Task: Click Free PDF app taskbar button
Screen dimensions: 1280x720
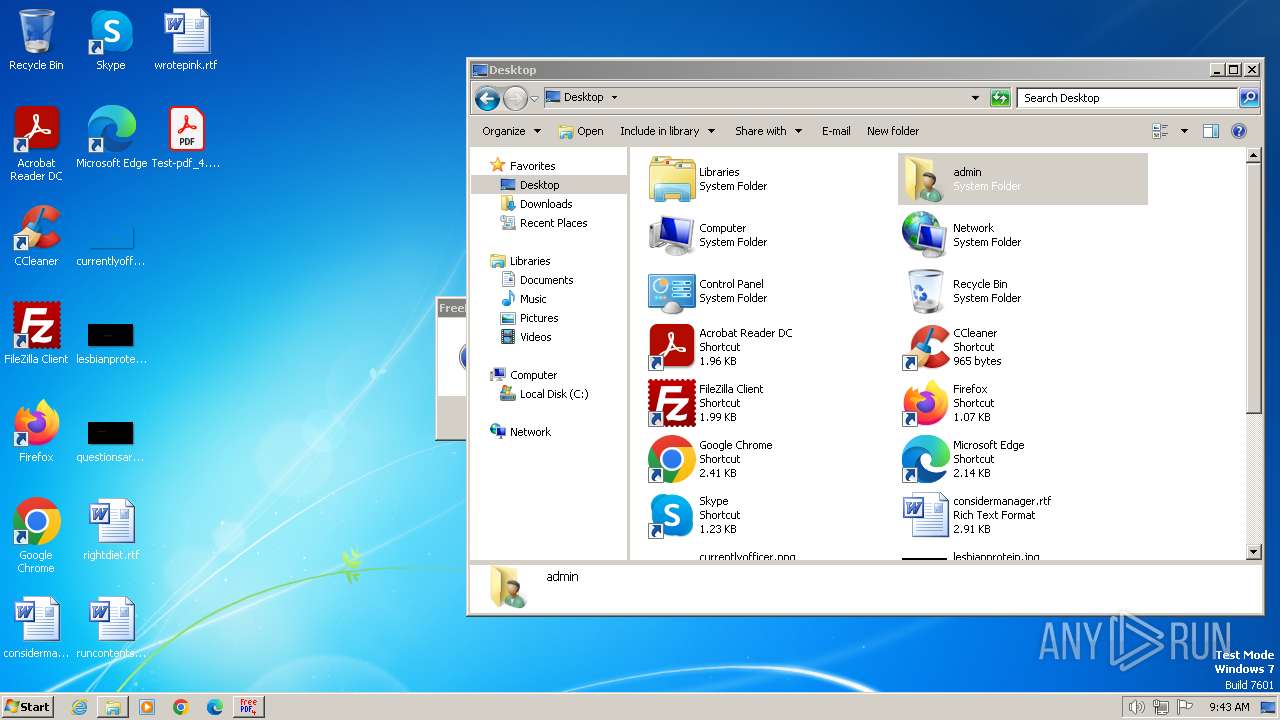Action: tap(248, 707)
